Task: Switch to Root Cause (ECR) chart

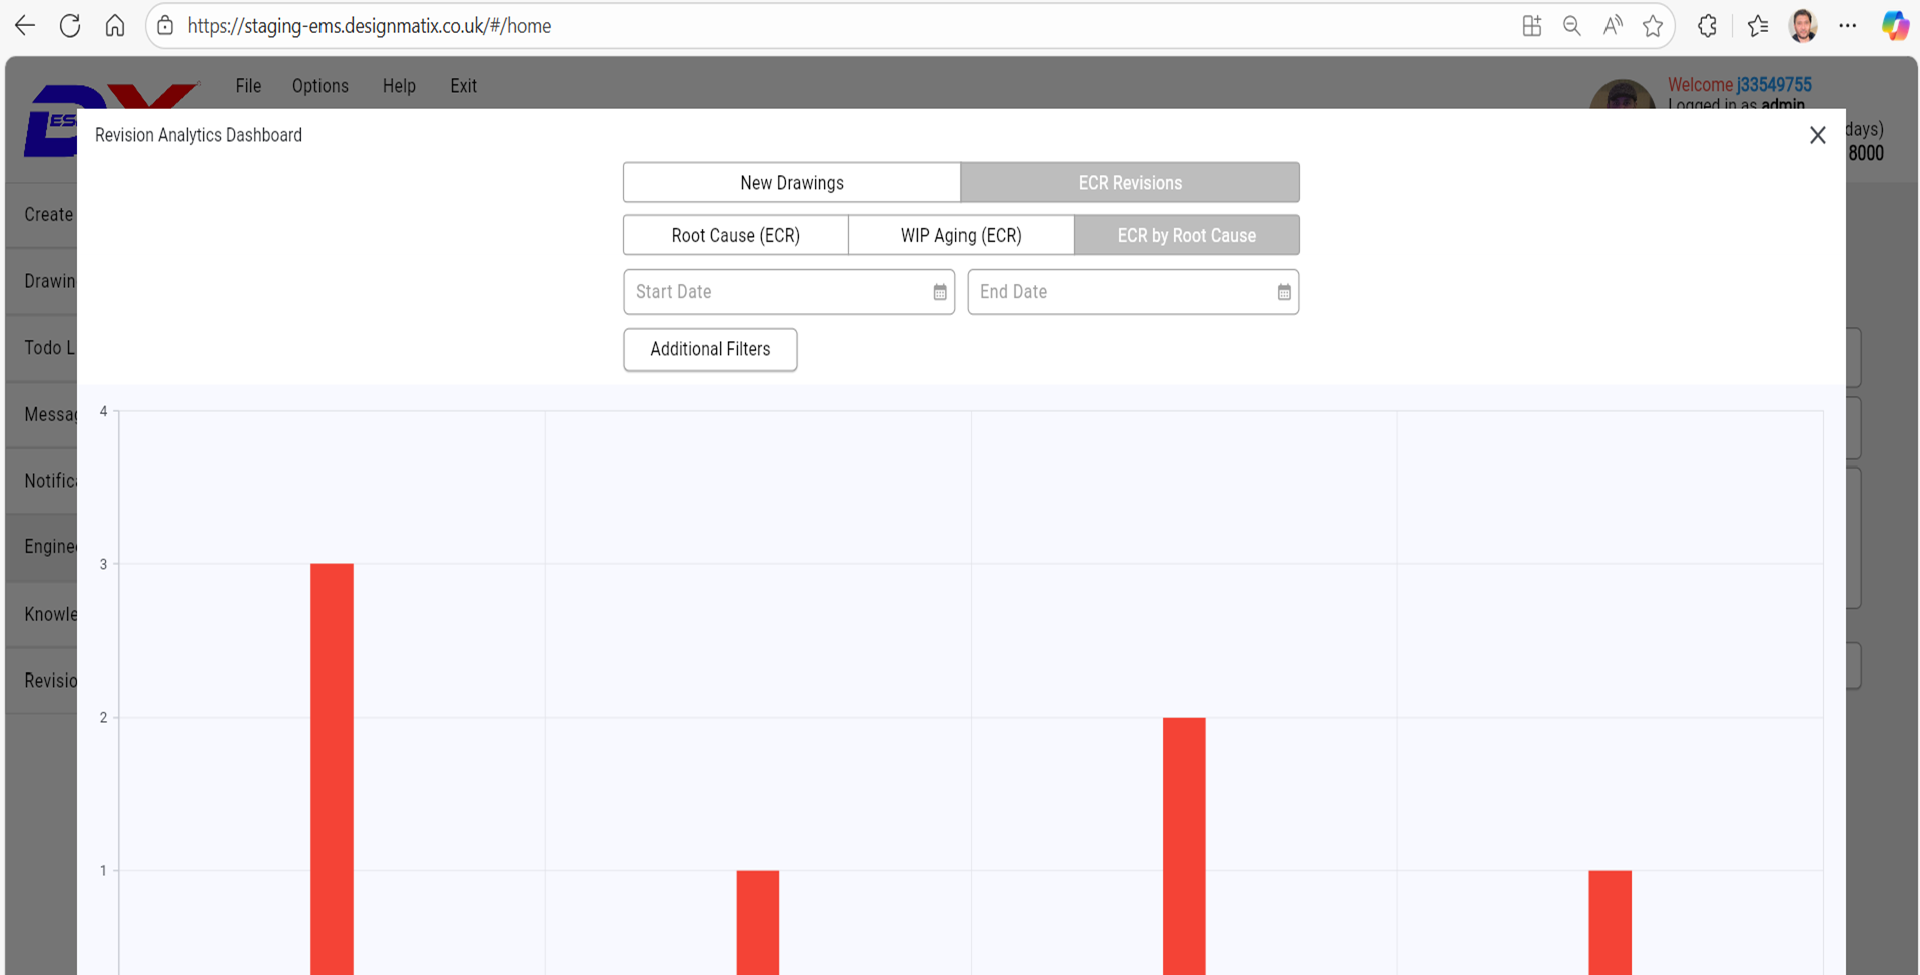Action: (x=735, y=236)
